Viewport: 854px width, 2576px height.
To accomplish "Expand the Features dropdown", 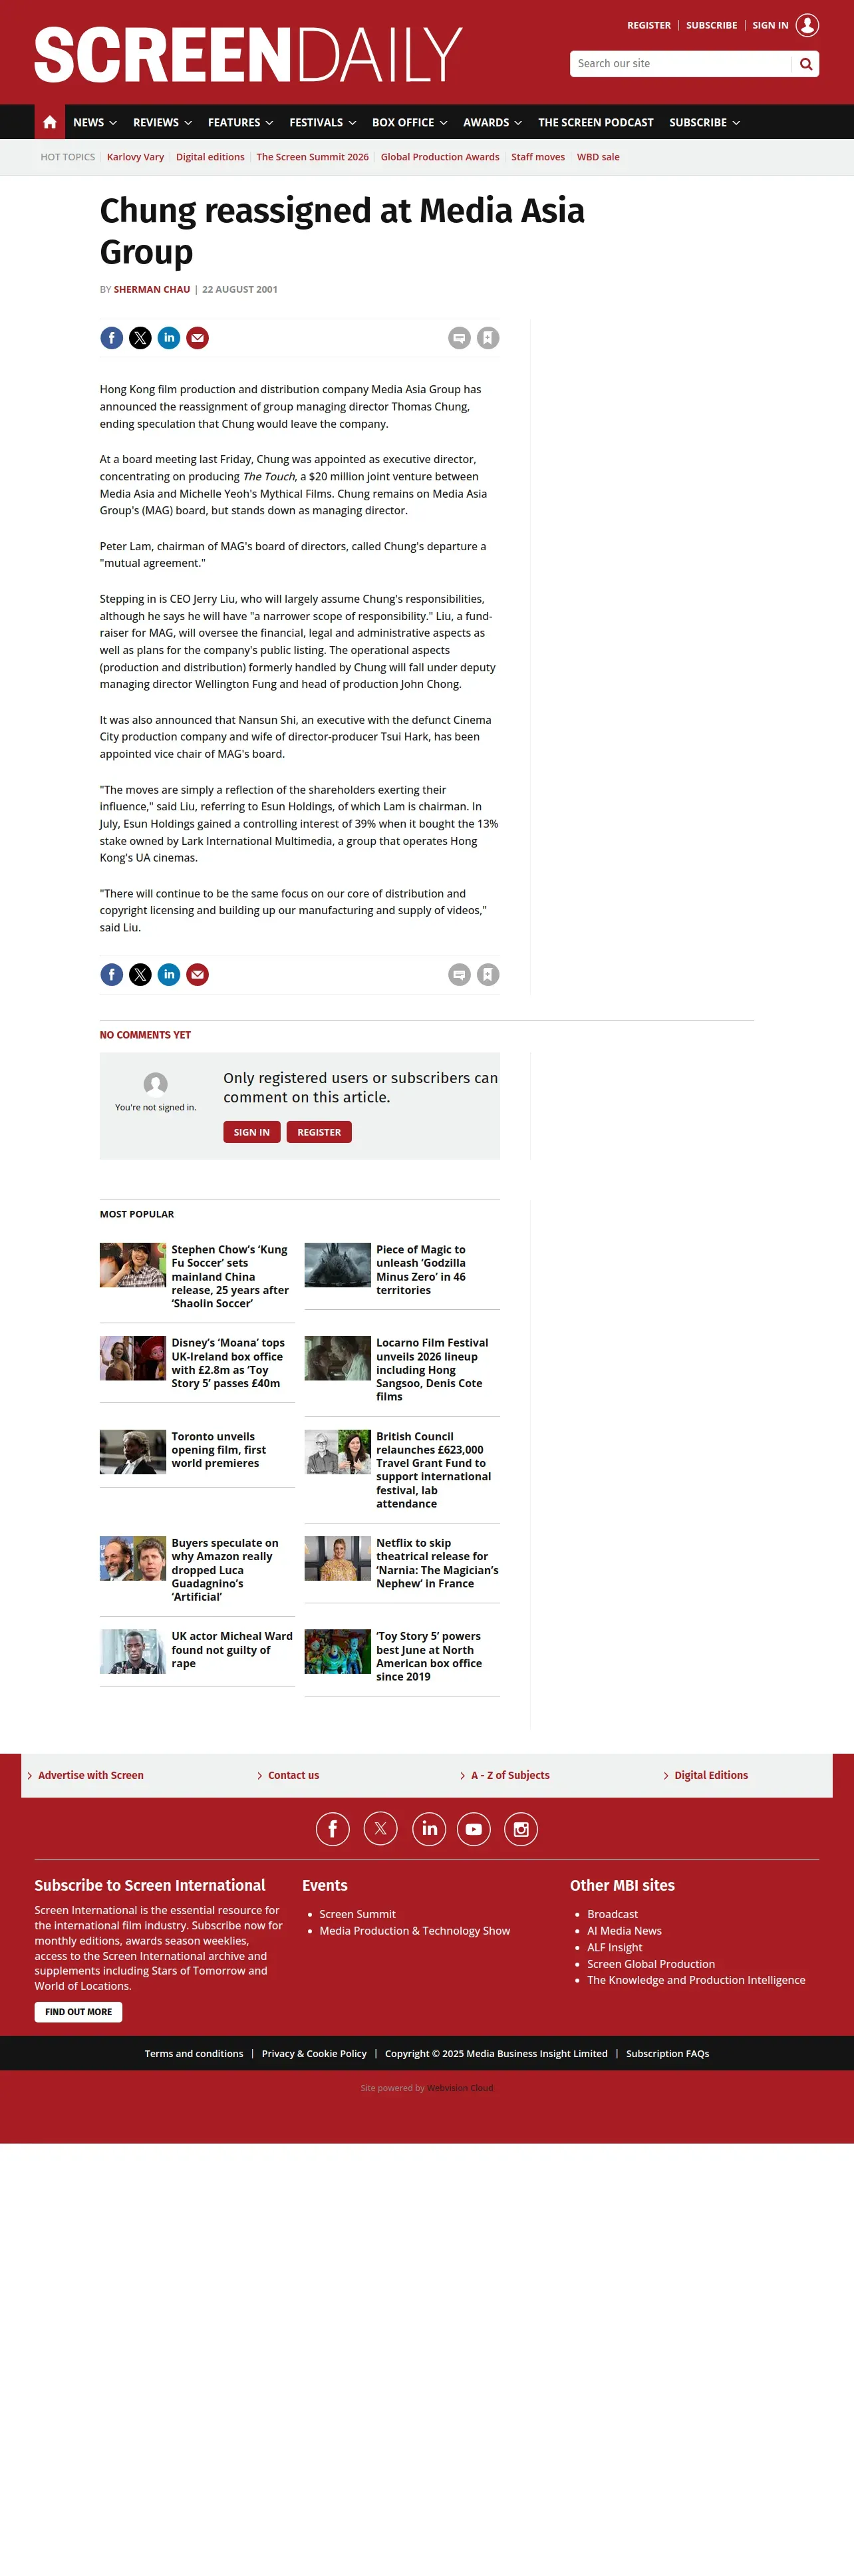I will pos(240,122).
